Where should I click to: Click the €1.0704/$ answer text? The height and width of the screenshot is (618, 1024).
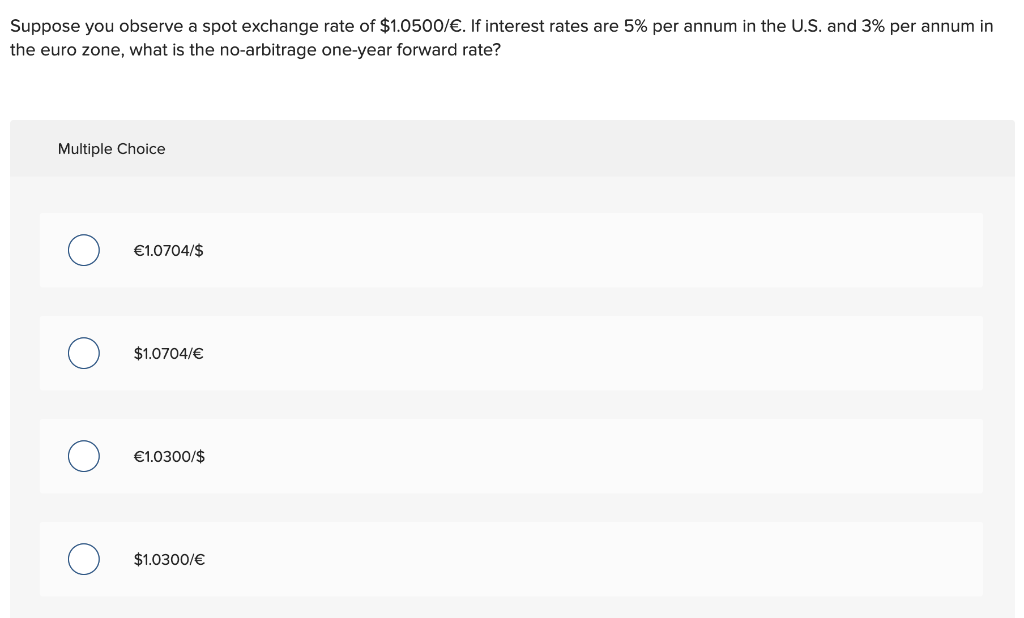tap(168, 250)
